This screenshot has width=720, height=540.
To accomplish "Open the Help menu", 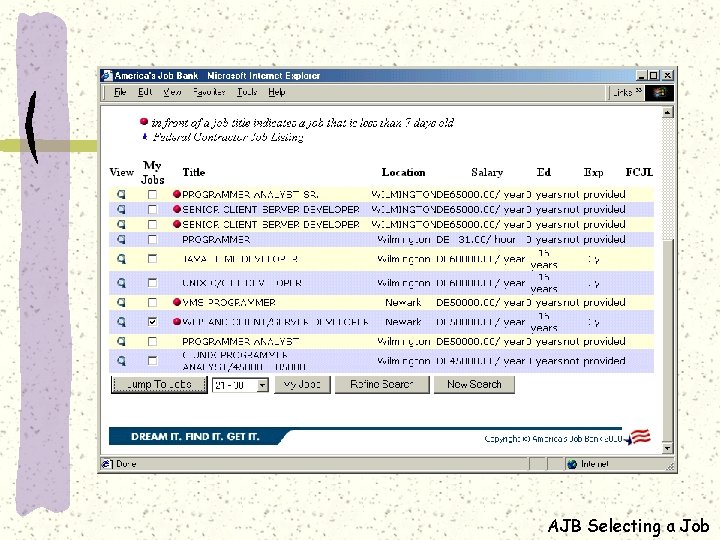I will tap(277, 92).
